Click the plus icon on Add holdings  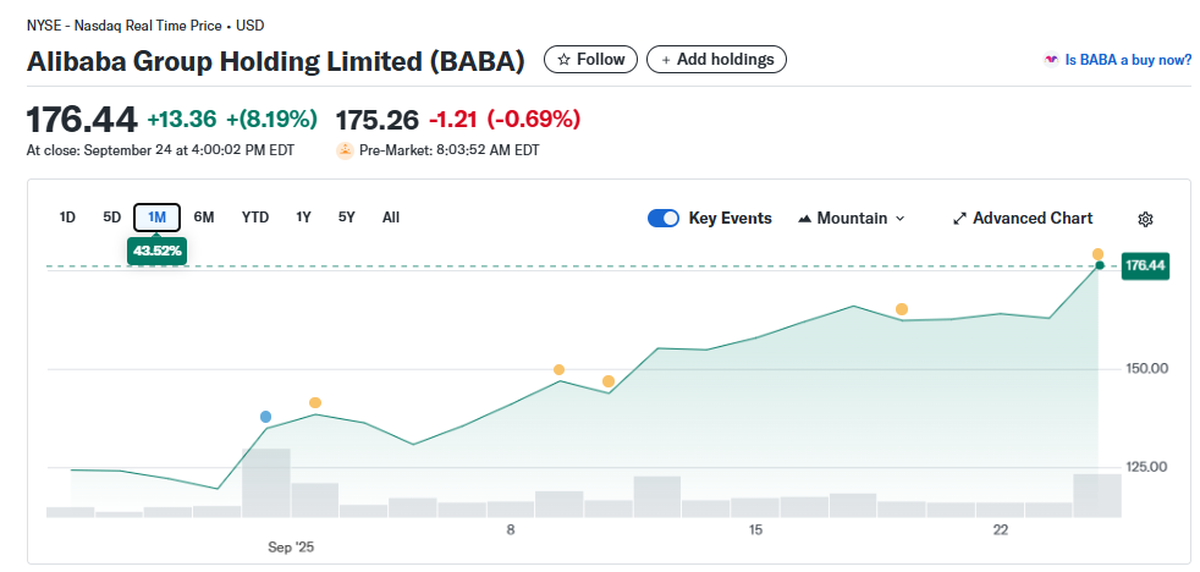[665, 60]
